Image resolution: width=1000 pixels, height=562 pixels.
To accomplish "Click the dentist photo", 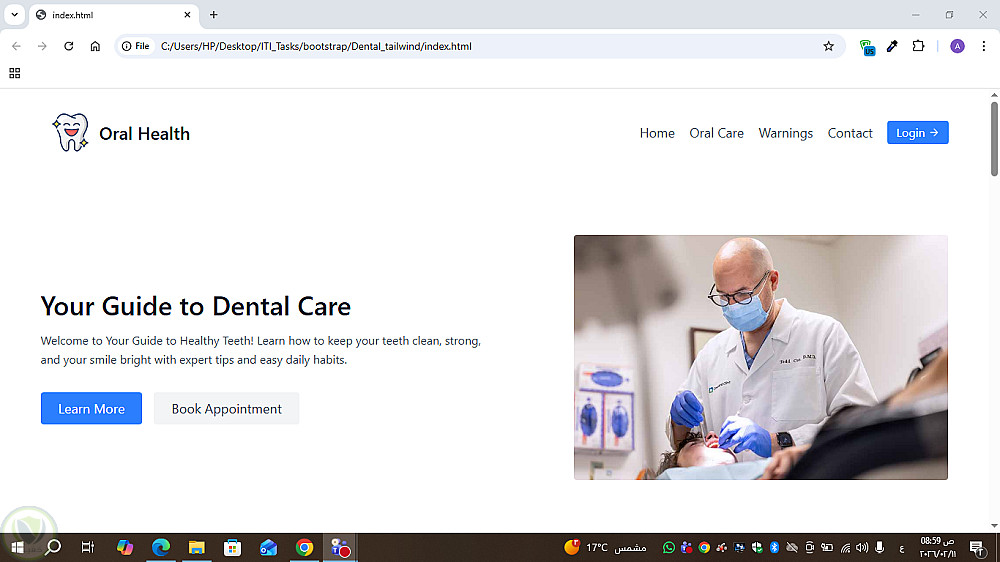I will point(760,357).
